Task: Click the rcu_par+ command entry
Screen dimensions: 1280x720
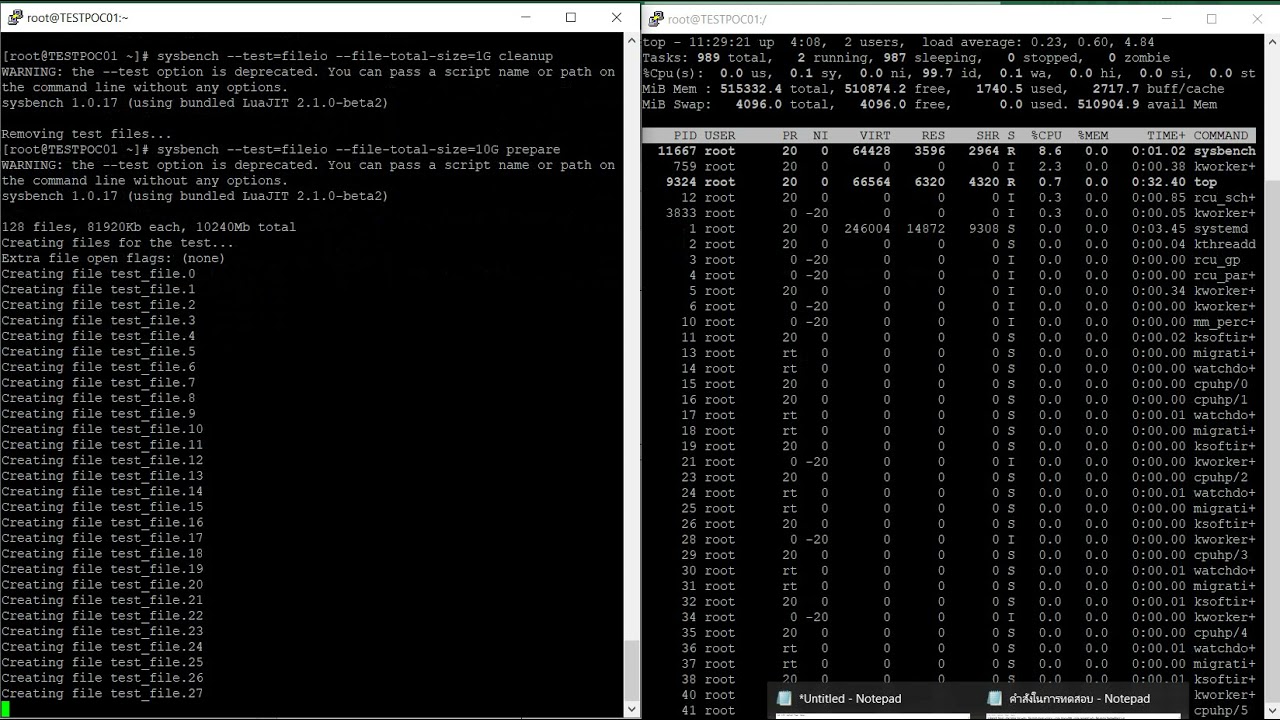Action: [1224, 275]
